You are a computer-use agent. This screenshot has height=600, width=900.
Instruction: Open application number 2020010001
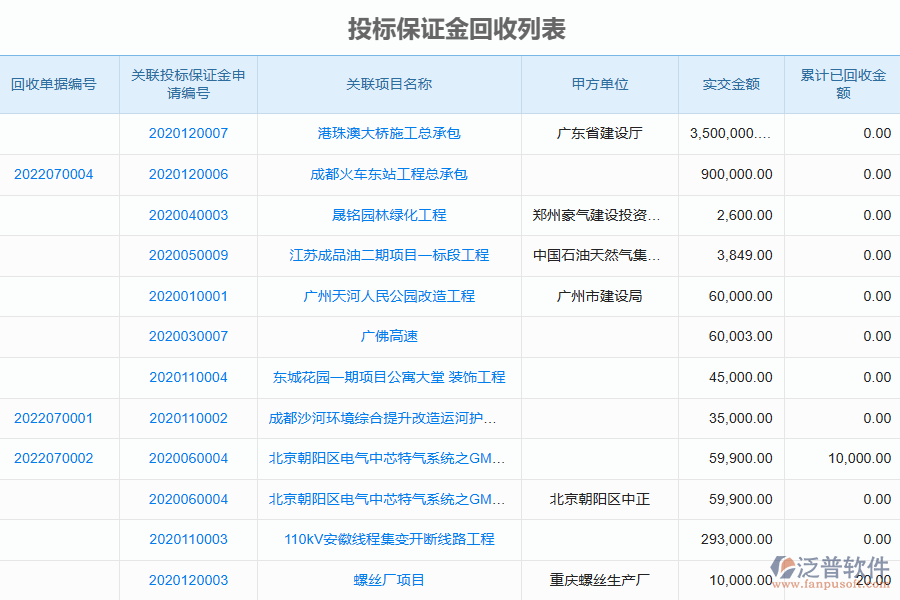pyautogui.click(x=188, y=296)
